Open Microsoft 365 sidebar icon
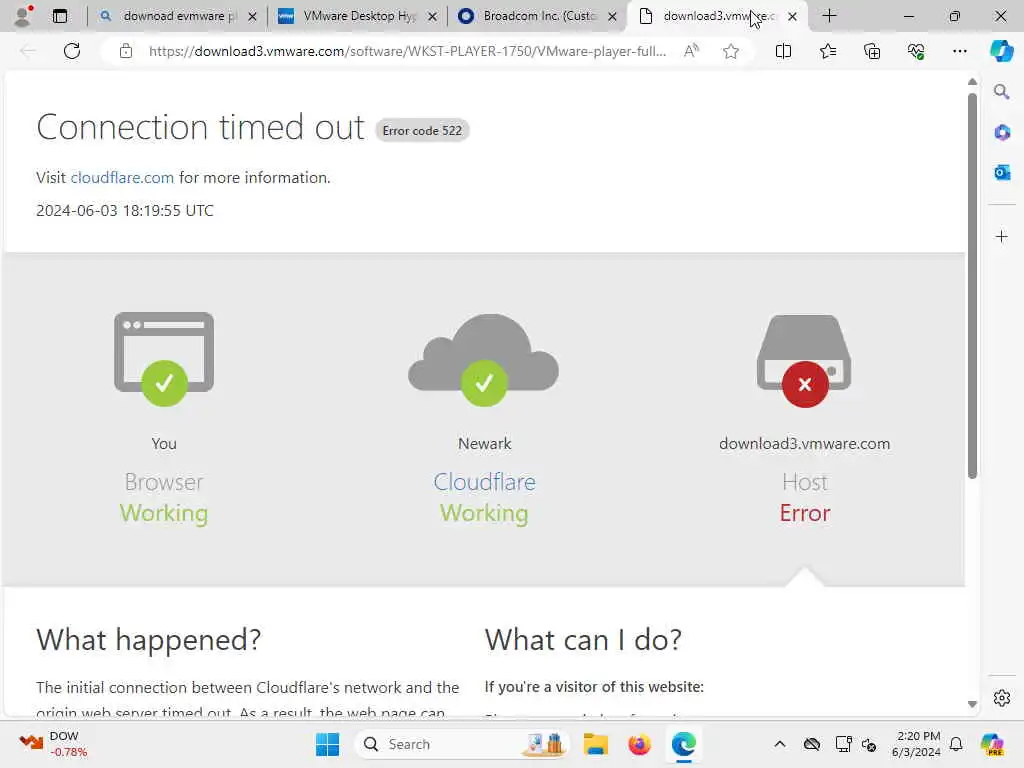Image resolution: width=1024 pixels, height=768 pixels. pyautogui.click(x=1002, y=133)
